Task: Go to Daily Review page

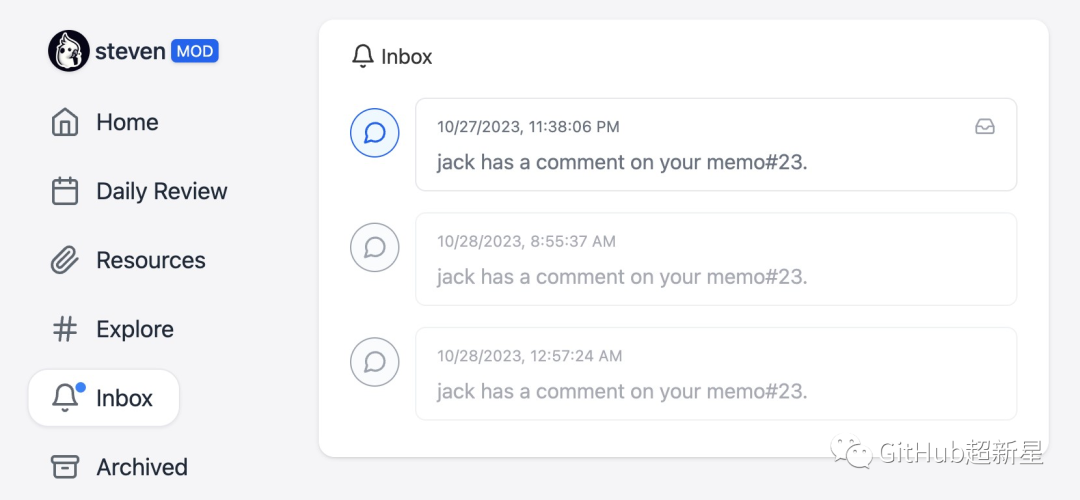Action: tap(161, 191)
